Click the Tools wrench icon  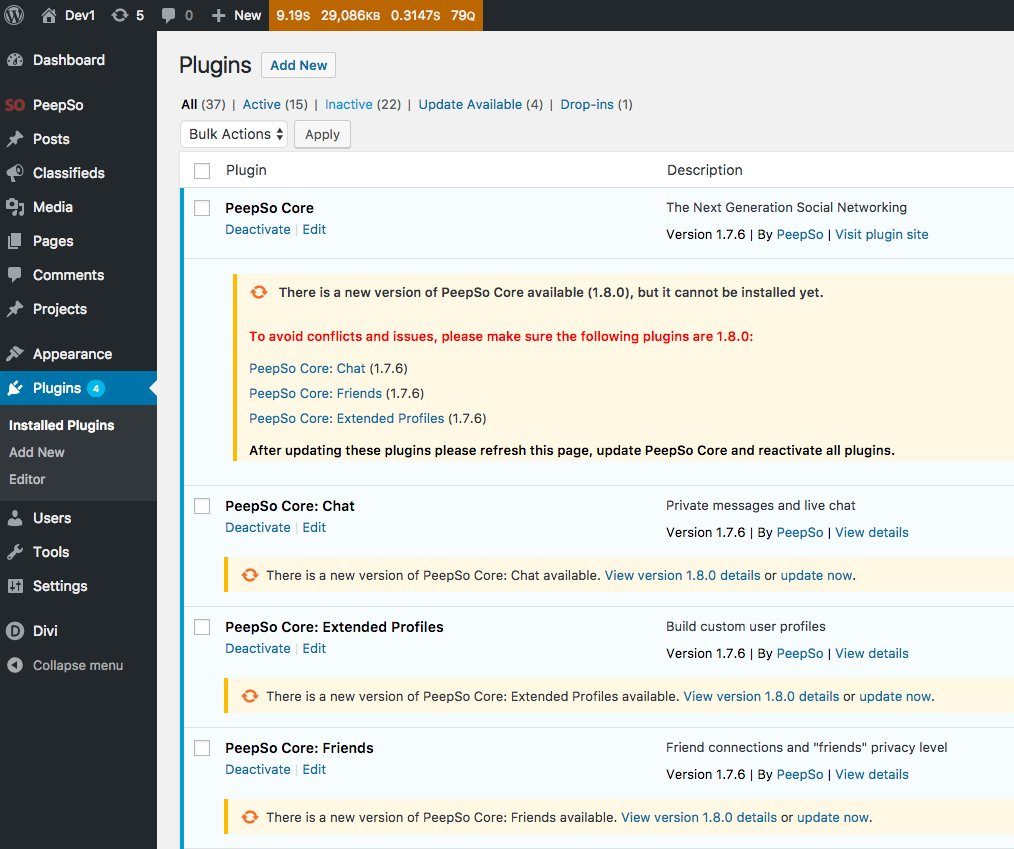click(x=16, y=552)
